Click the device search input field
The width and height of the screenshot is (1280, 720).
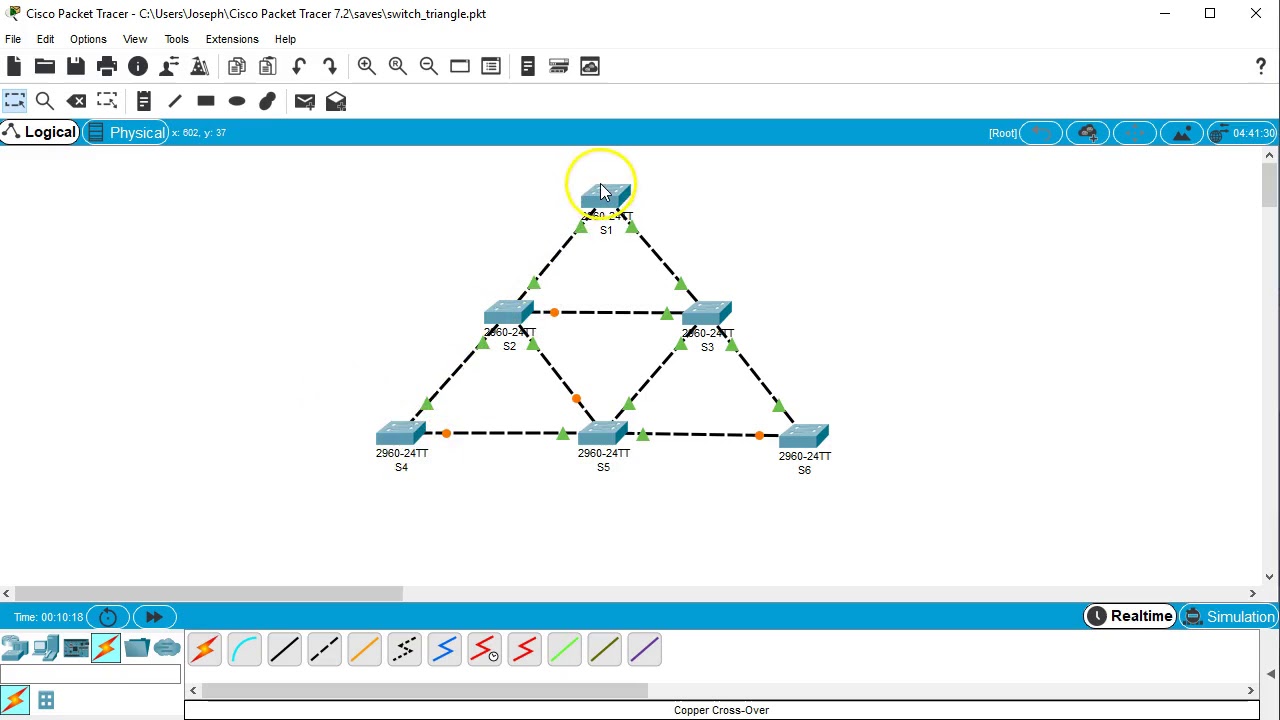pos(90,675)
